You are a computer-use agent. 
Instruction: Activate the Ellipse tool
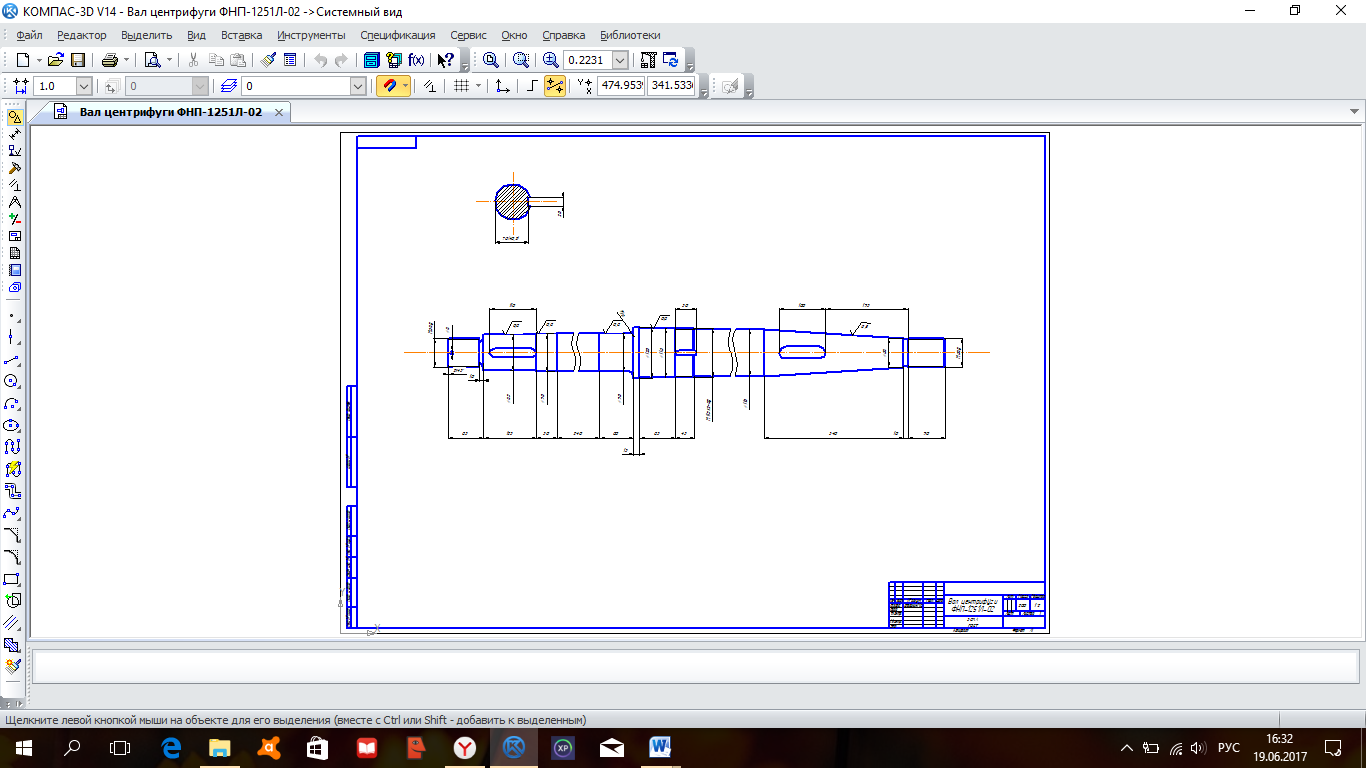12,425
